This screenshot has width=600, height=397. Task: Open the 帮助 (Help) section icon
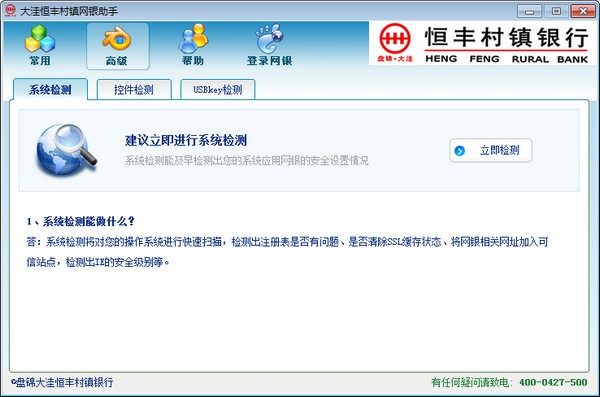pos(193,46)
